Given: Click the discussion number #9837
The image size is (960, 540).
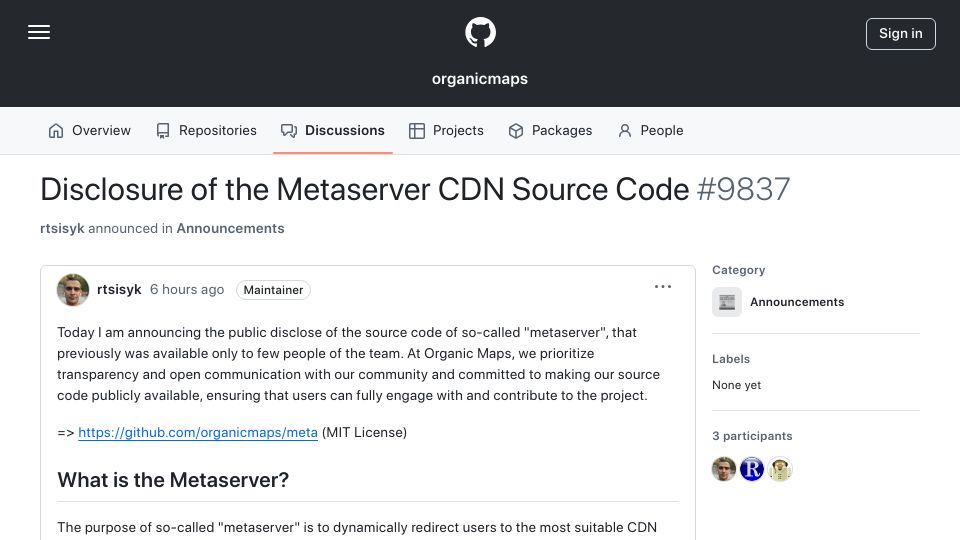Looking at the screenshot, I should pos(743,189).
